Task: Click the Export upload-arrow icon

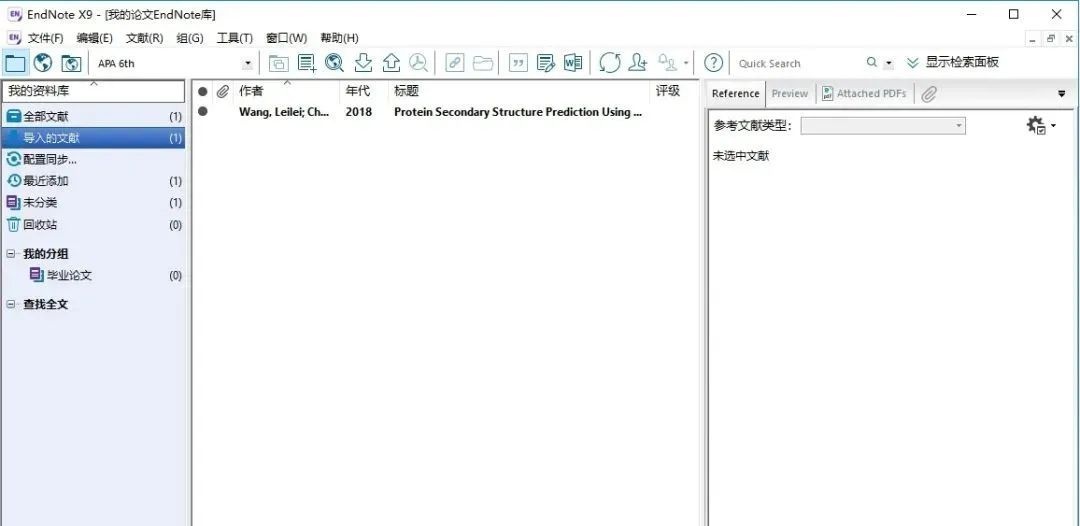Action: point(391,63)
